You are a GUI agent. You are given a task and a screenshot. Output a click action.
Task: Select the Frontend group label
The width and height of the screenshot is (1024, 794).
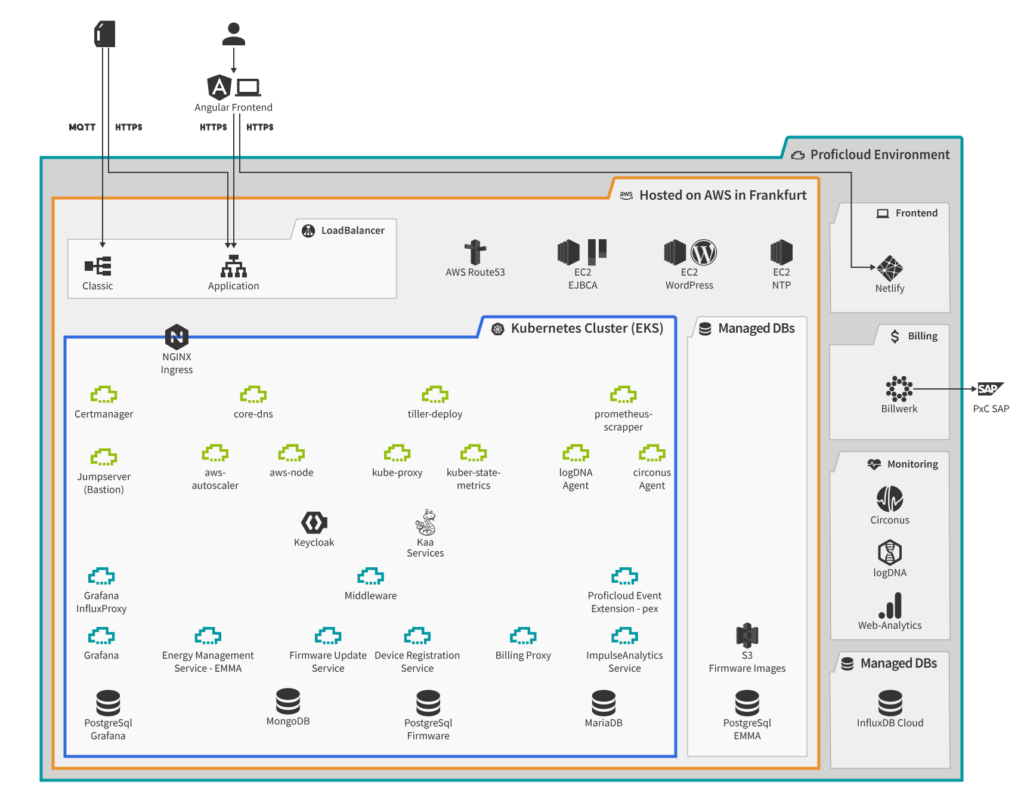[916, 213]
